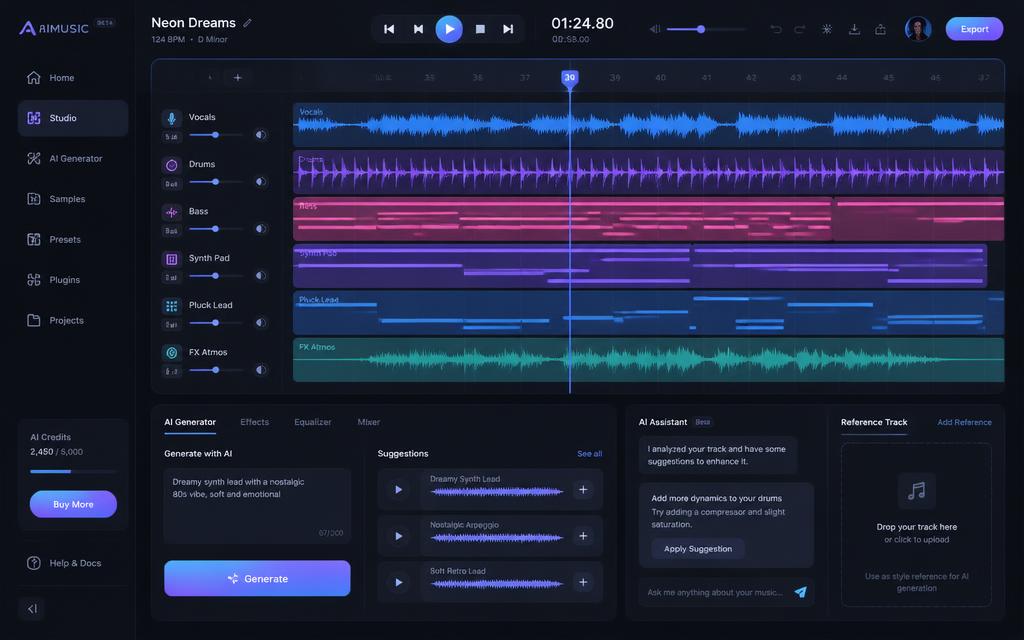The width and height of the screenshot is (1024, 640).
Task: Click the Pluck Lead track grid icon
Action: 171,306
